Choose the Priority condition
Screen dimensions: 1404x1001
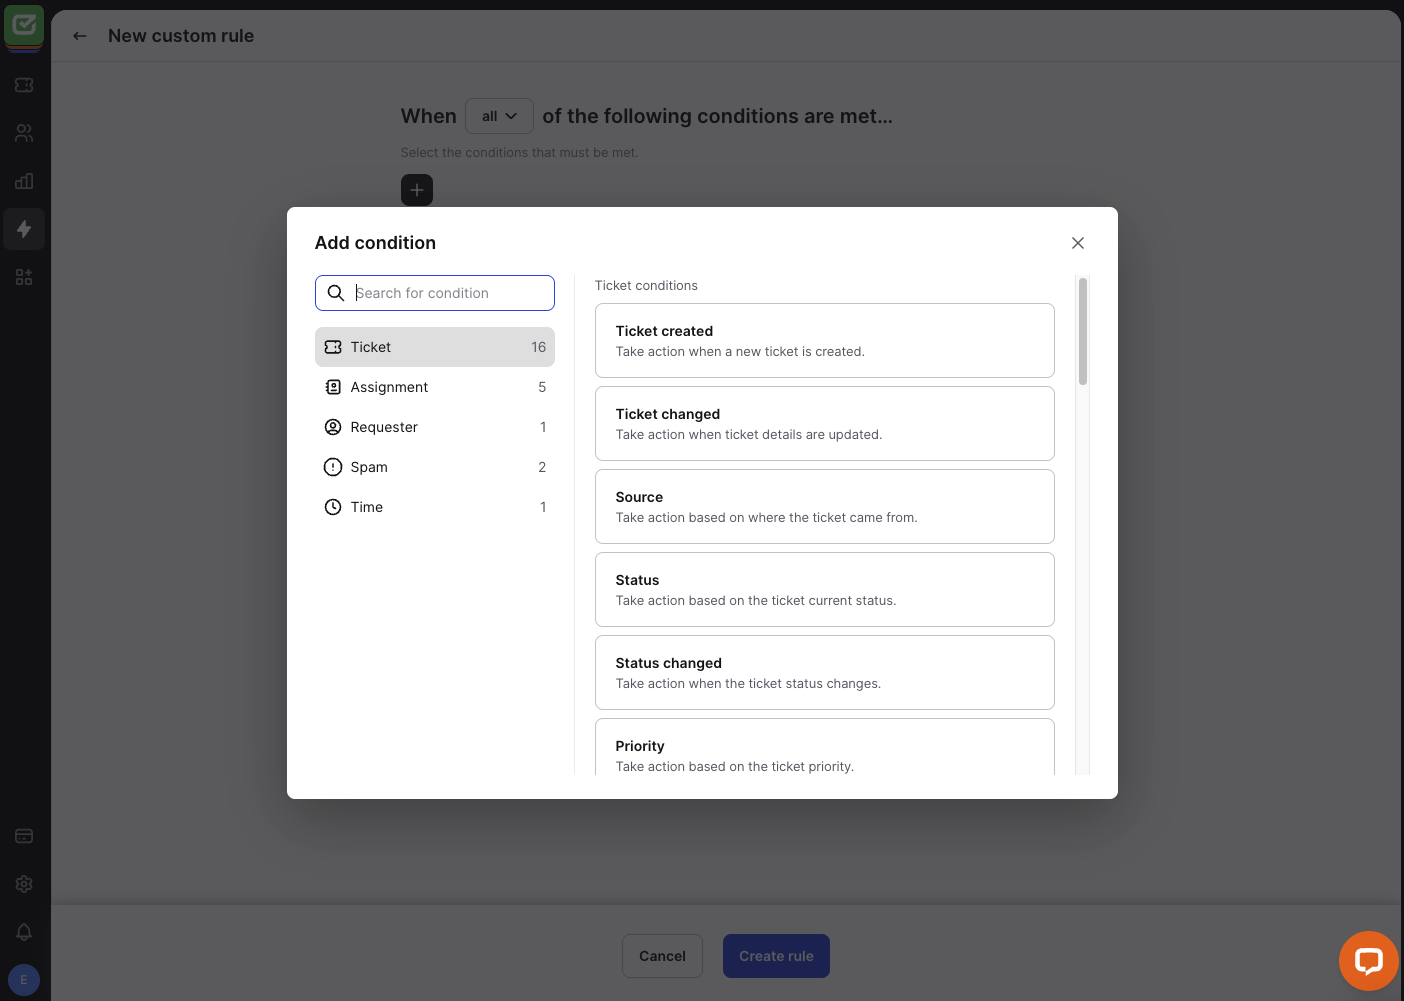point(825,747)
